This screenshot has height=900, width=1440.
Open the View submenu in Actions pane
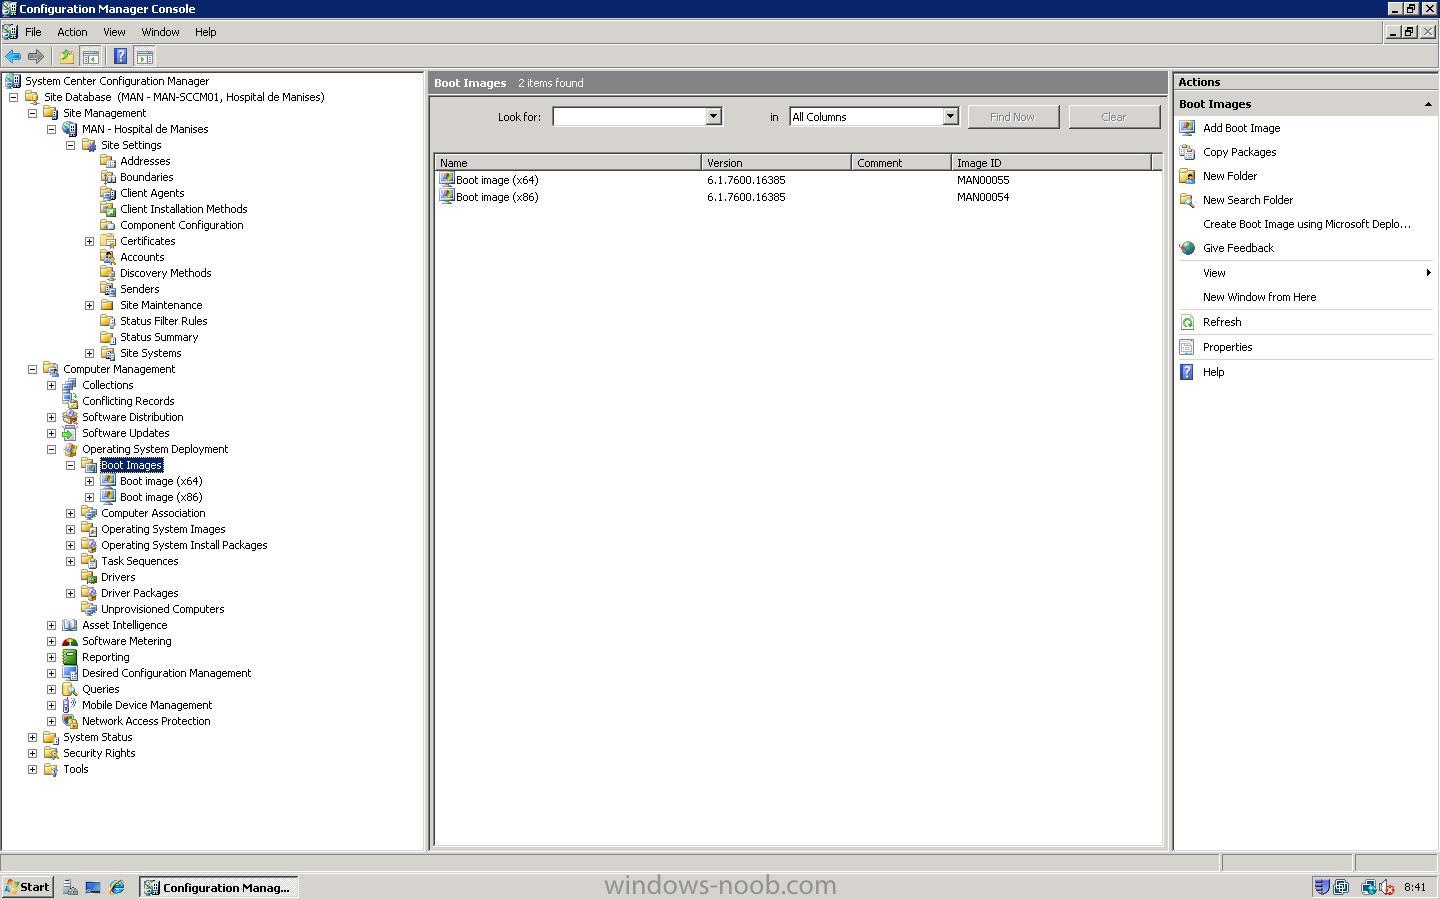pyautogui.click(x=1305, y=273)
